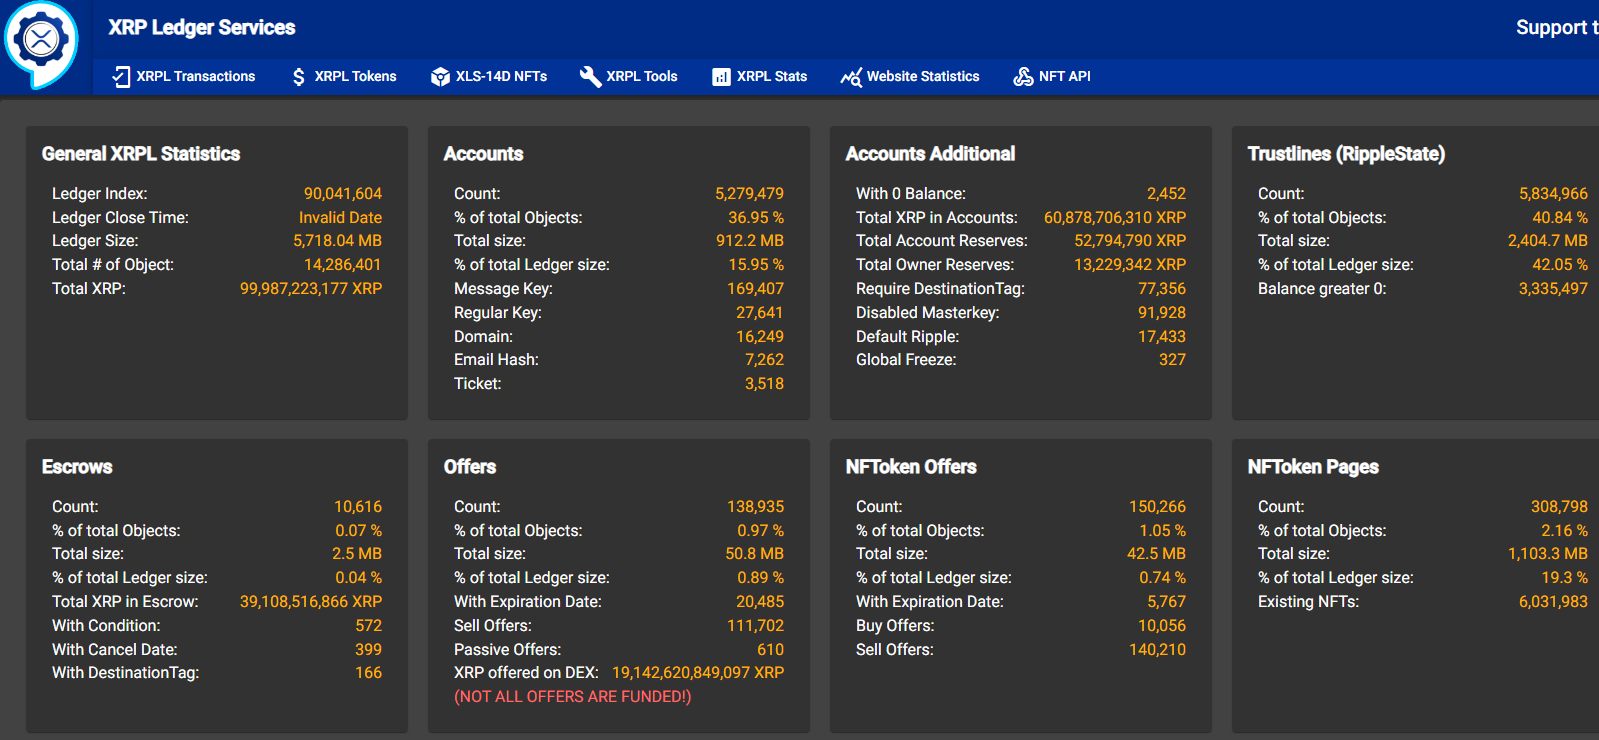Click the line graph icon for Website Statistics
This screenshot has height=740, width=1599.
pos(851,77)
